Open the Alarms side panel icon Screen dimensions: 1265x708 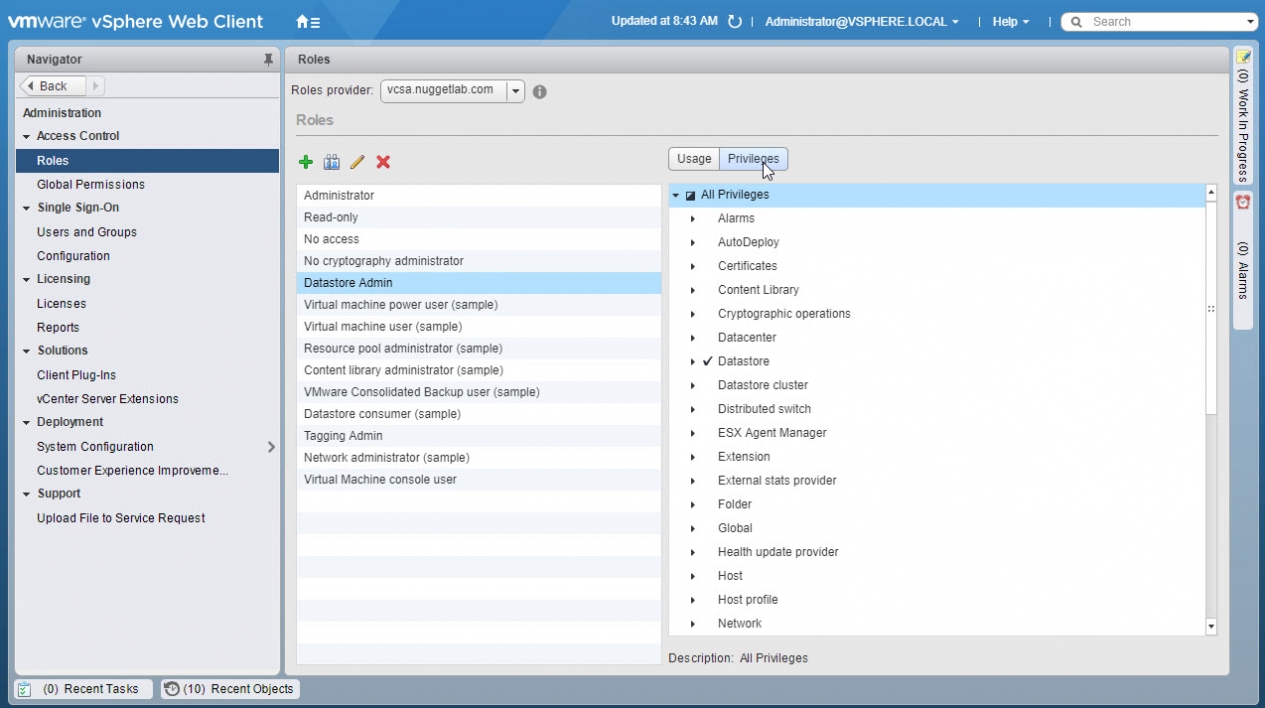click(1243, 202)
